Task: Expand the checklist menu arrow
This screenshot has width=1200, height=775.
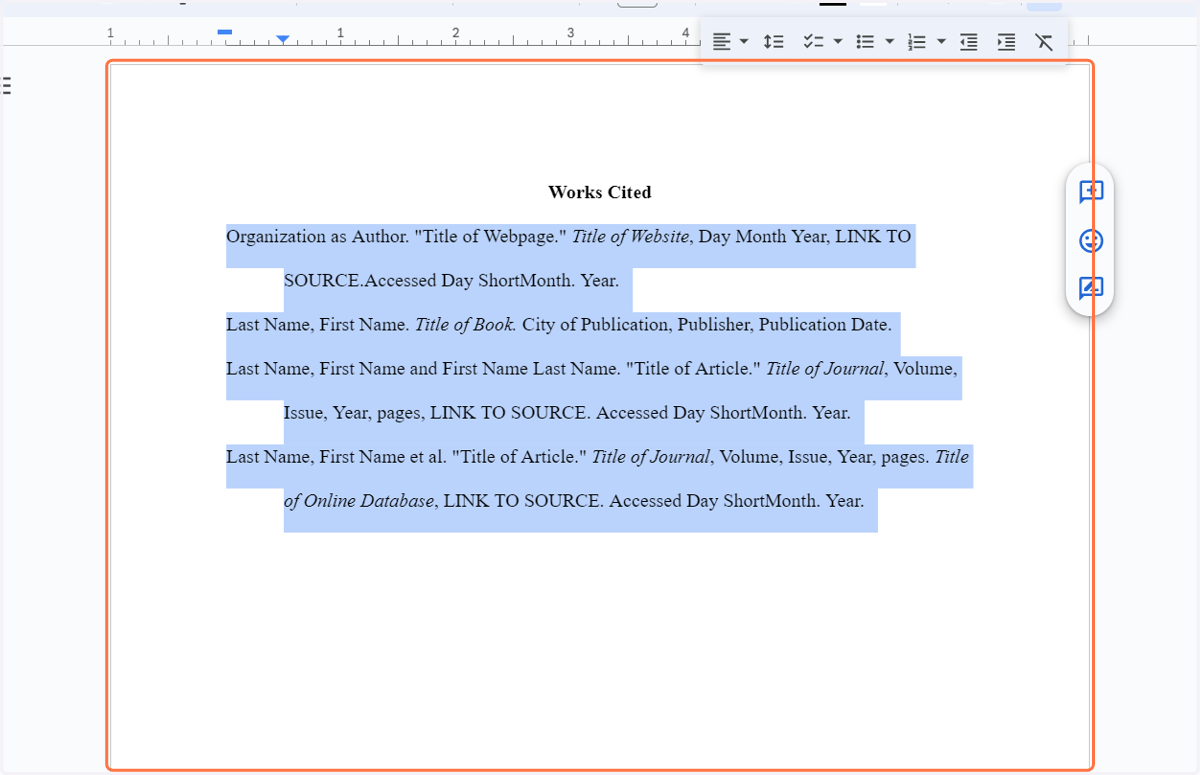Action: [838, 42]
